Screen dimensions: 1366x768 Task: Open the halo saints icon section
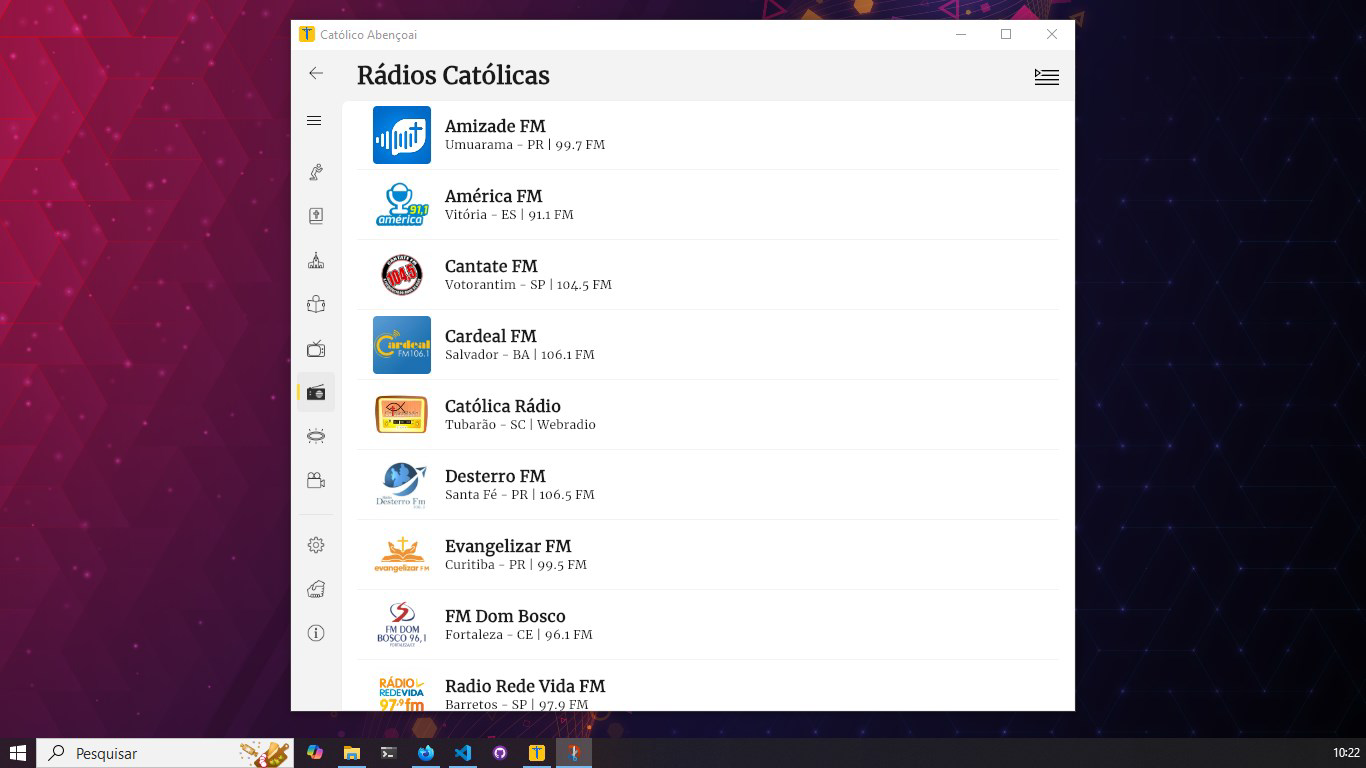pos(316,436)
